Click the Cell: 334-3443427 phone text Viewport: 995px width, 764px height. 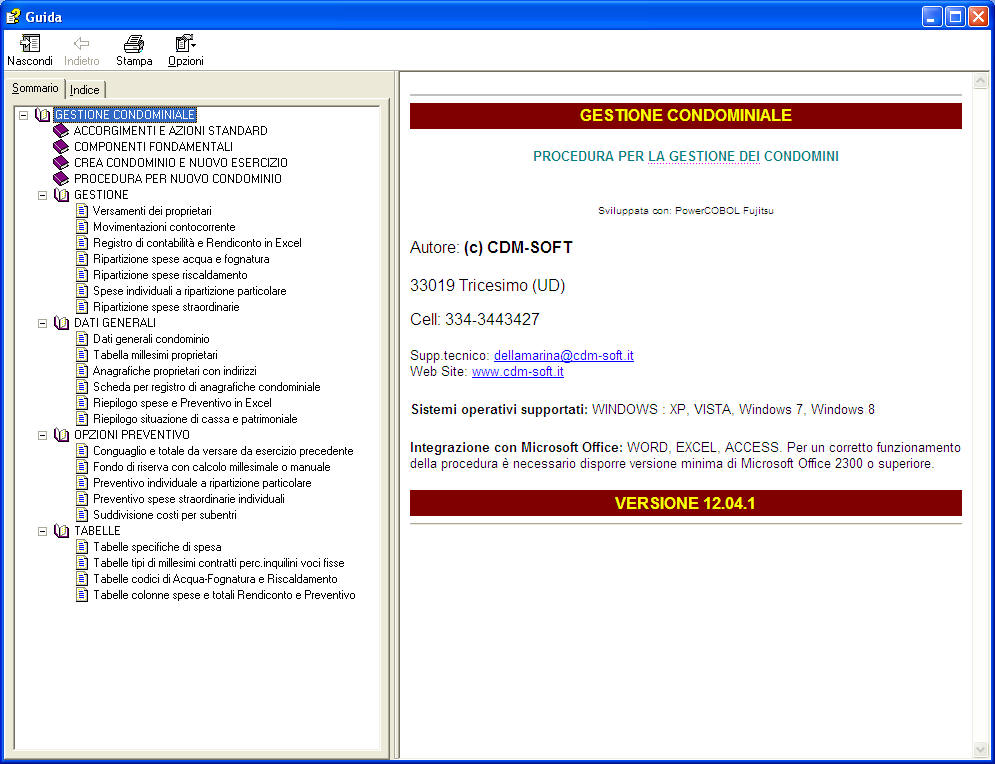click(475, 319)
